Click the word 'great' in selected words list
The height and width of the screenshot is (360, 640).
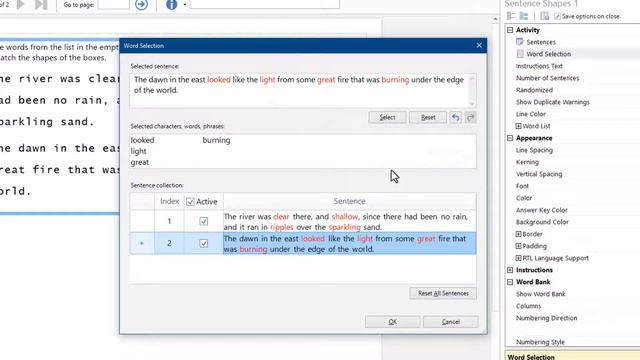pyautogui.click(x=140, y=162)
